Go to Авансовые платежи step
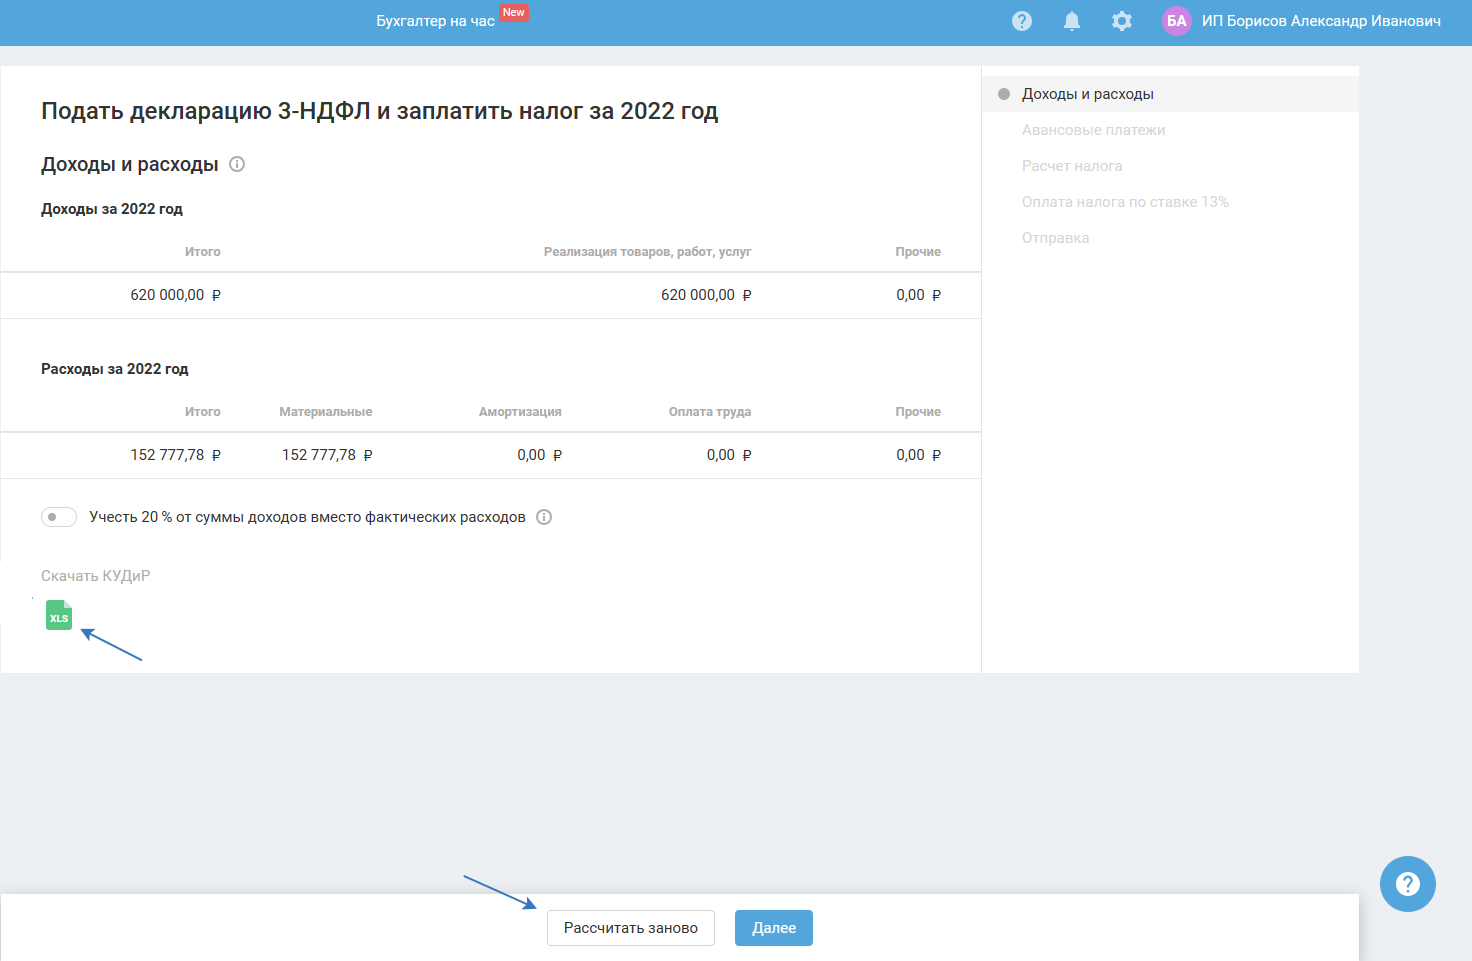Viewport: 1472px width, 961px height. [1093, 130]
